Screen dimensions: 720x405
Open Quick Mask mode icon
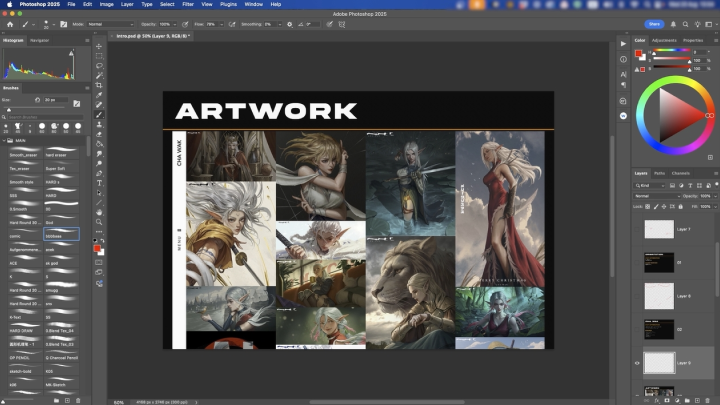(x=99, y=262)
